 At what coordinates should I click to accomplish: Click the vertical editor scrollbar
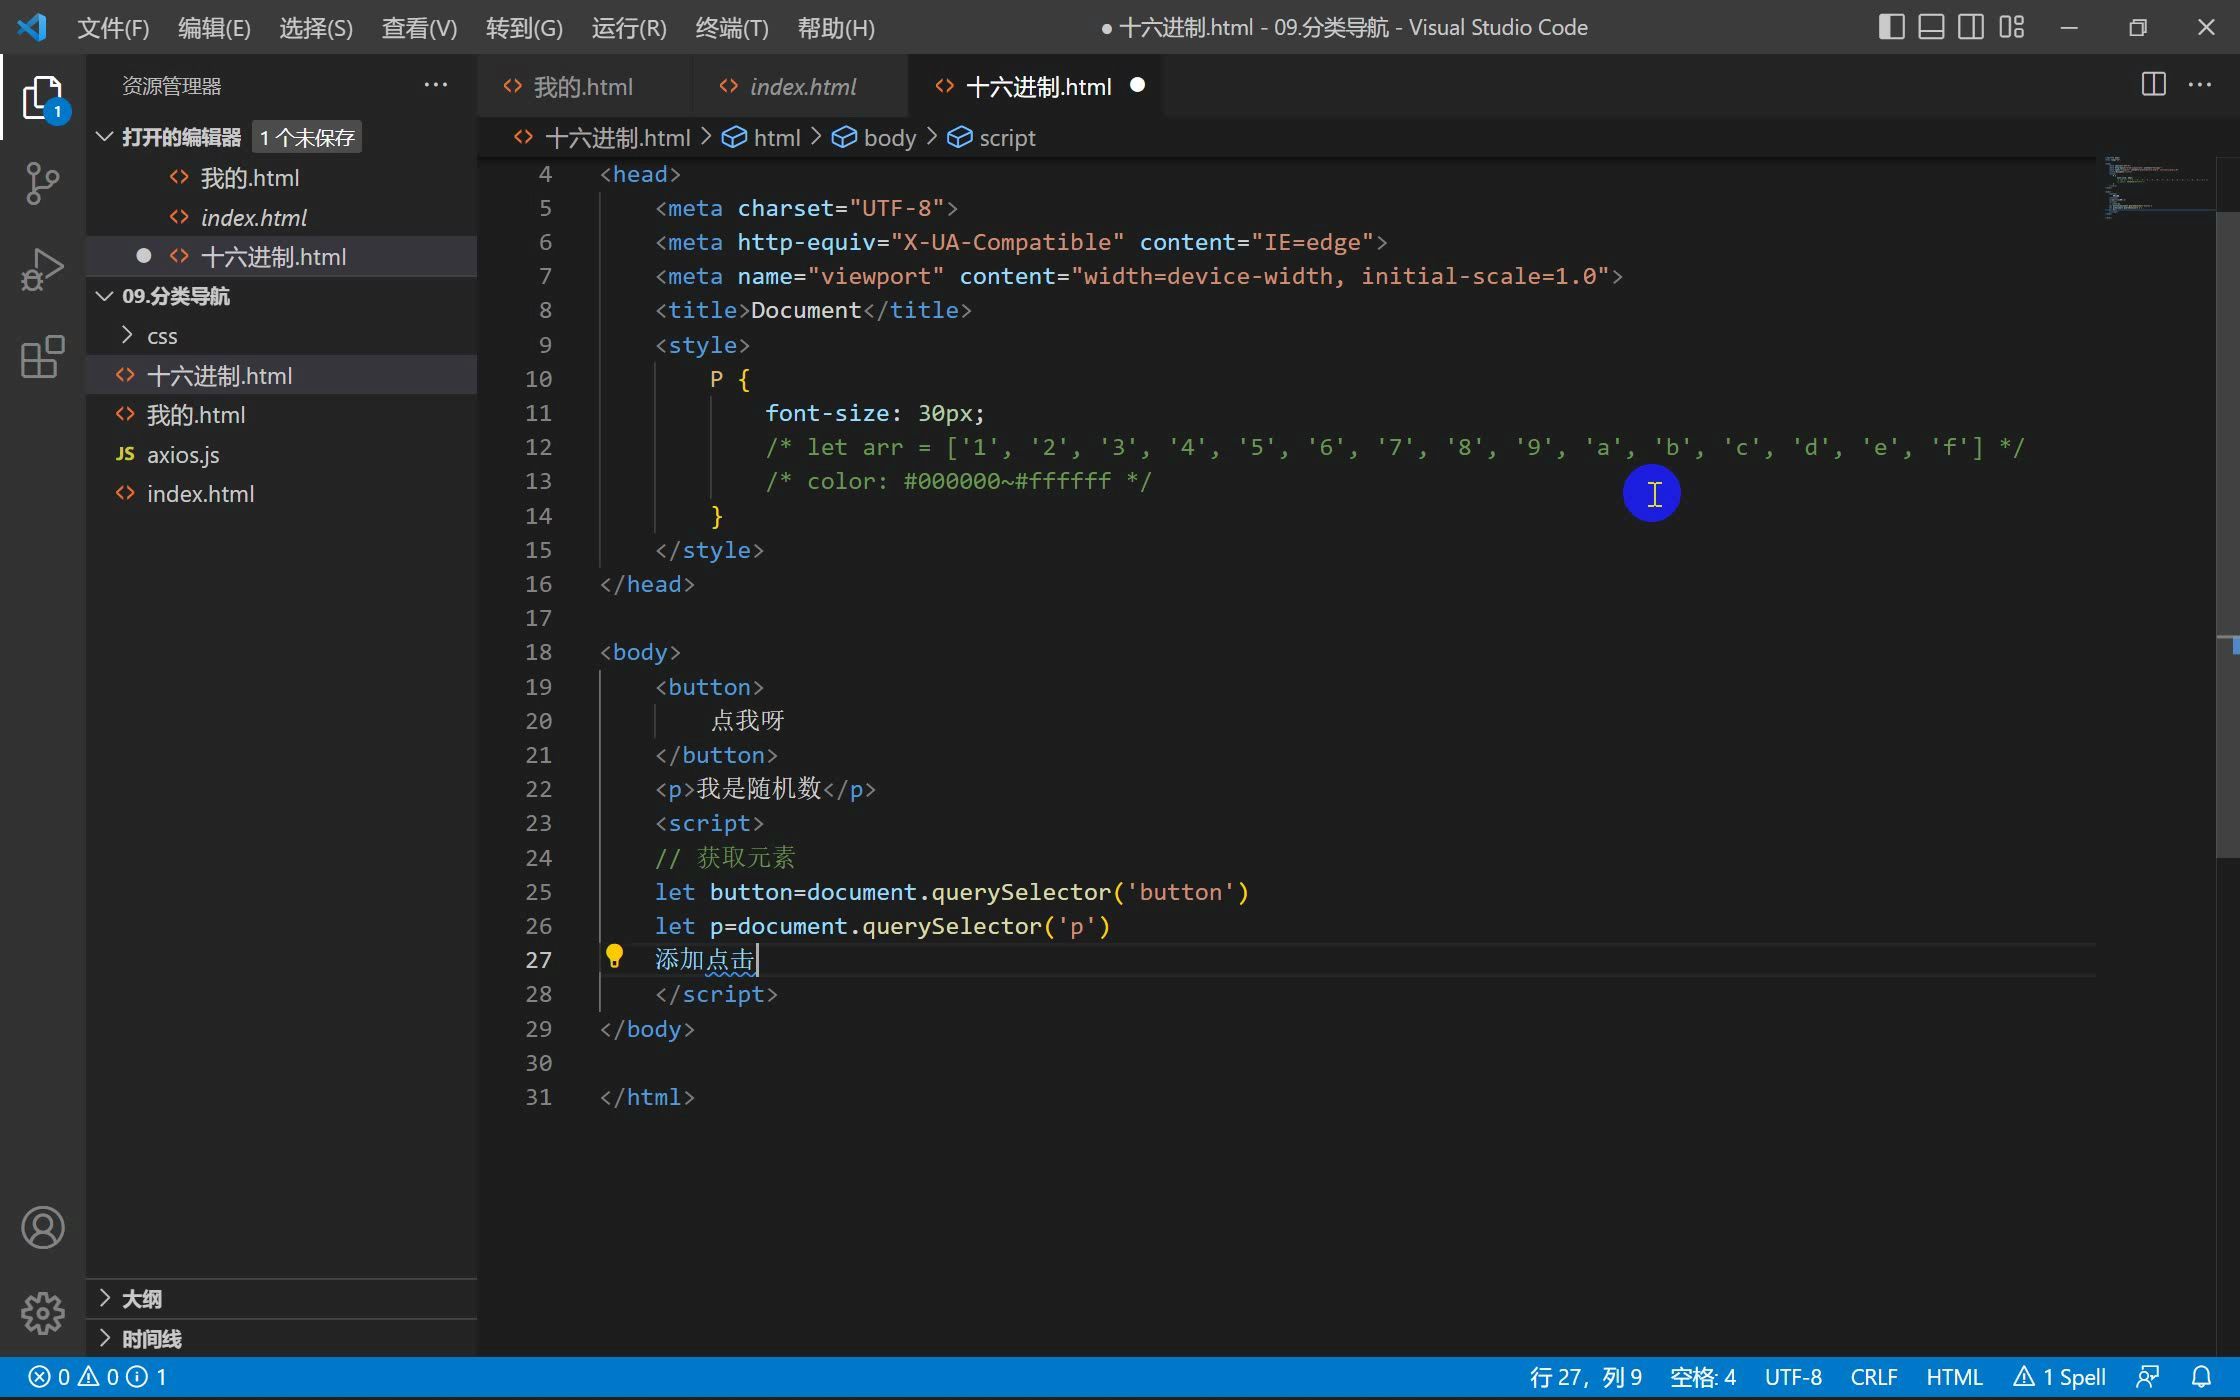click(x=2227, y=534)
